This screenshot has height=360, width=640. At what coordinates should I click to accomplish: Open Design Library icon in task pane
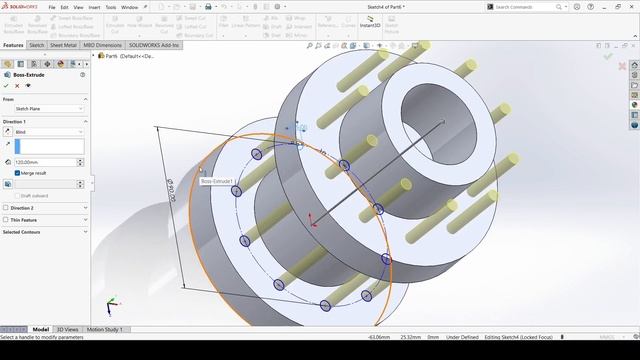tap(634, 75)
